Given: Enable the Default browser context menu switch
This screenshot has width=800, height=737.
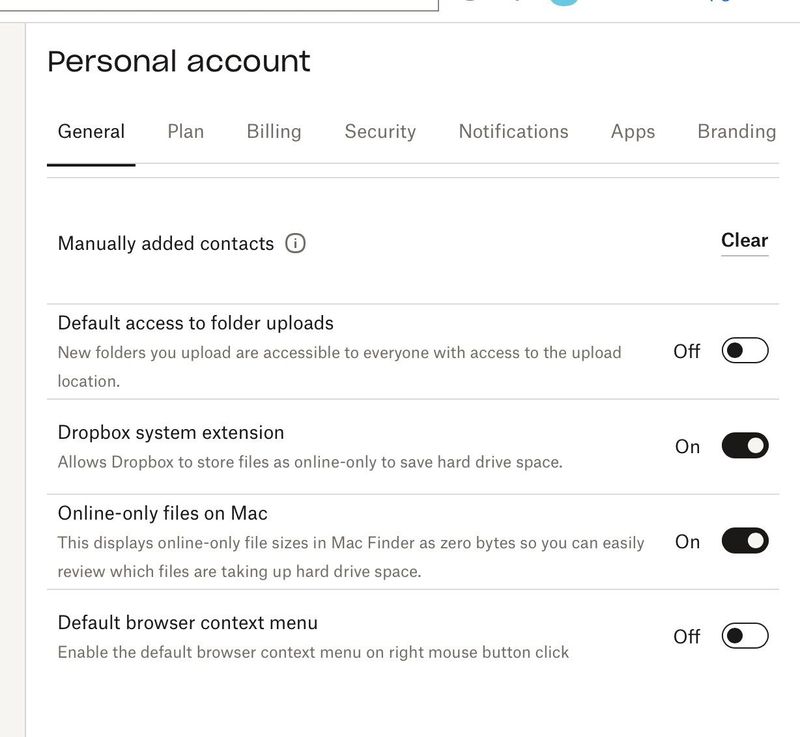Looking at the screenshot, I should coord(745,636).
